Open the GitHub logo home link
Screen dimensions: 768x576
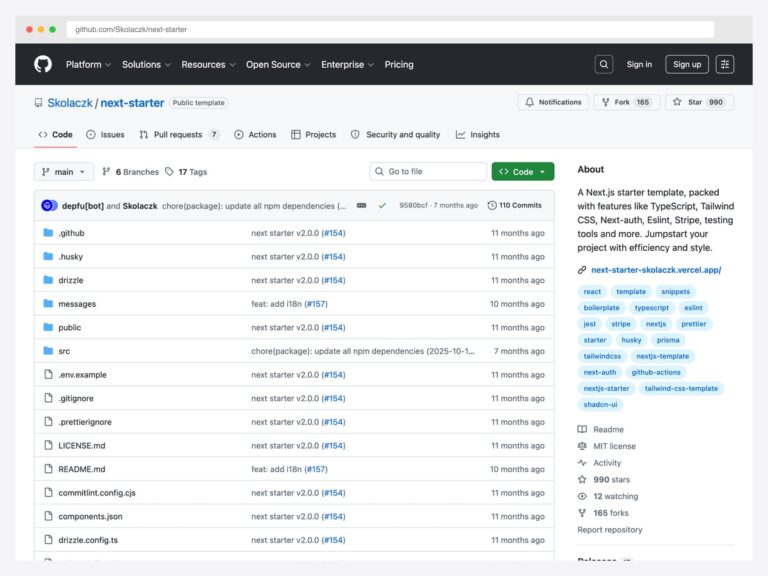43,64
